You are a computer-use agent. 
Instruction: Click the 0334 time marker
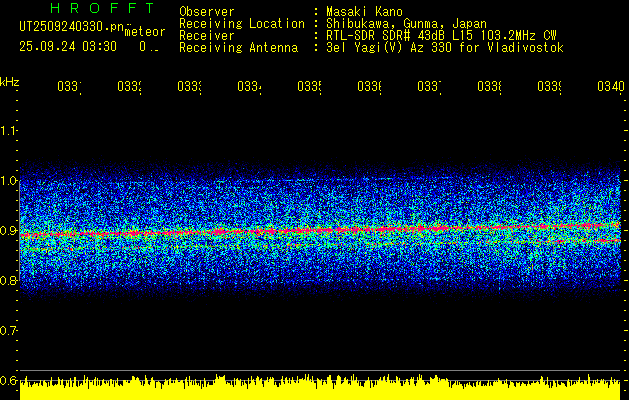click(249, 86)
